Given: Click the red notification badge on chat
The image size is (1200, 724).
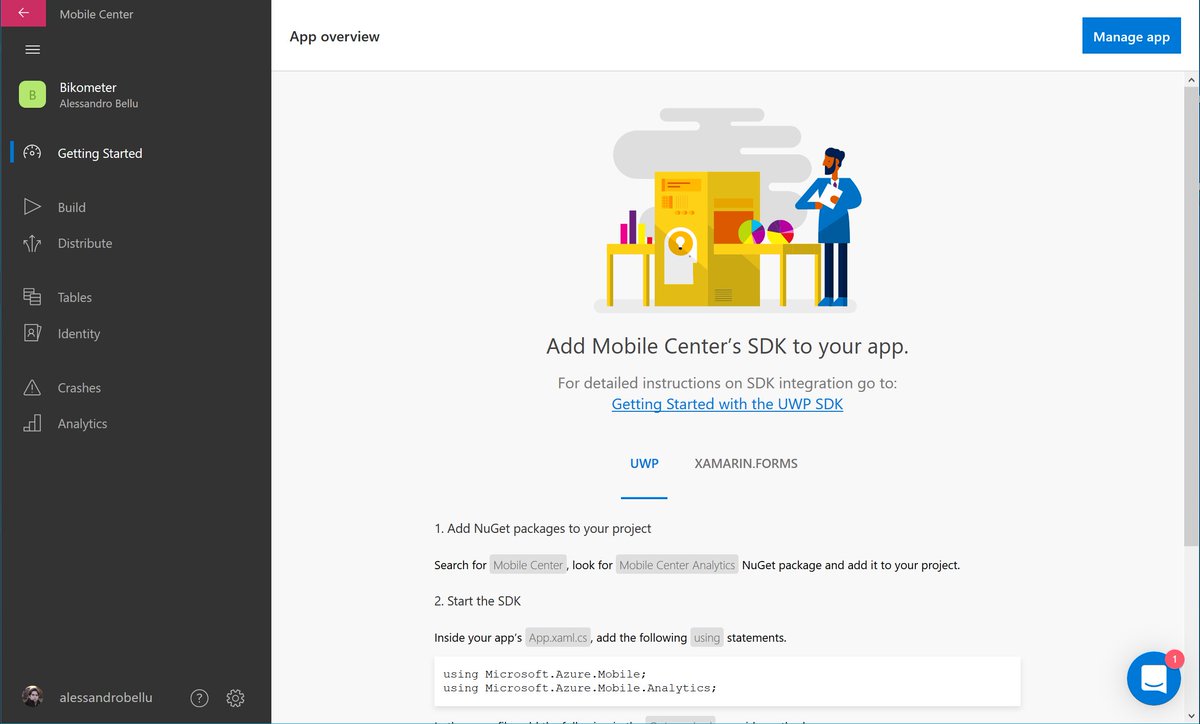Looking at the screenshot, I should tap(1175, 659).
